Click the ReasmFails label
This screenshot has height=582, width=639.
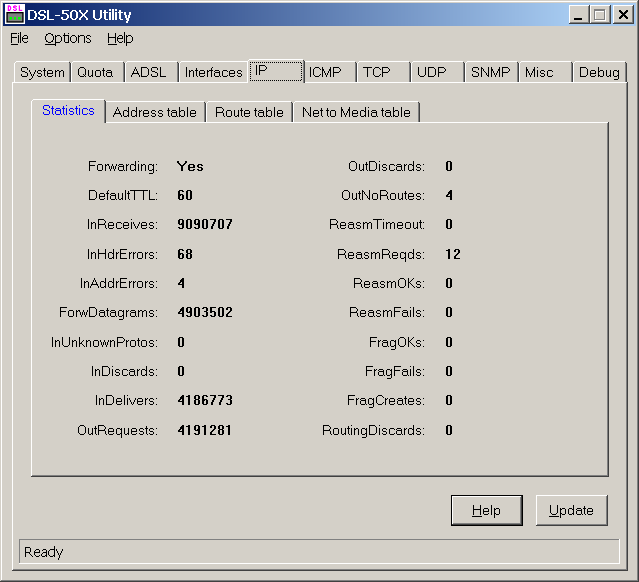[x=387, y=312]
